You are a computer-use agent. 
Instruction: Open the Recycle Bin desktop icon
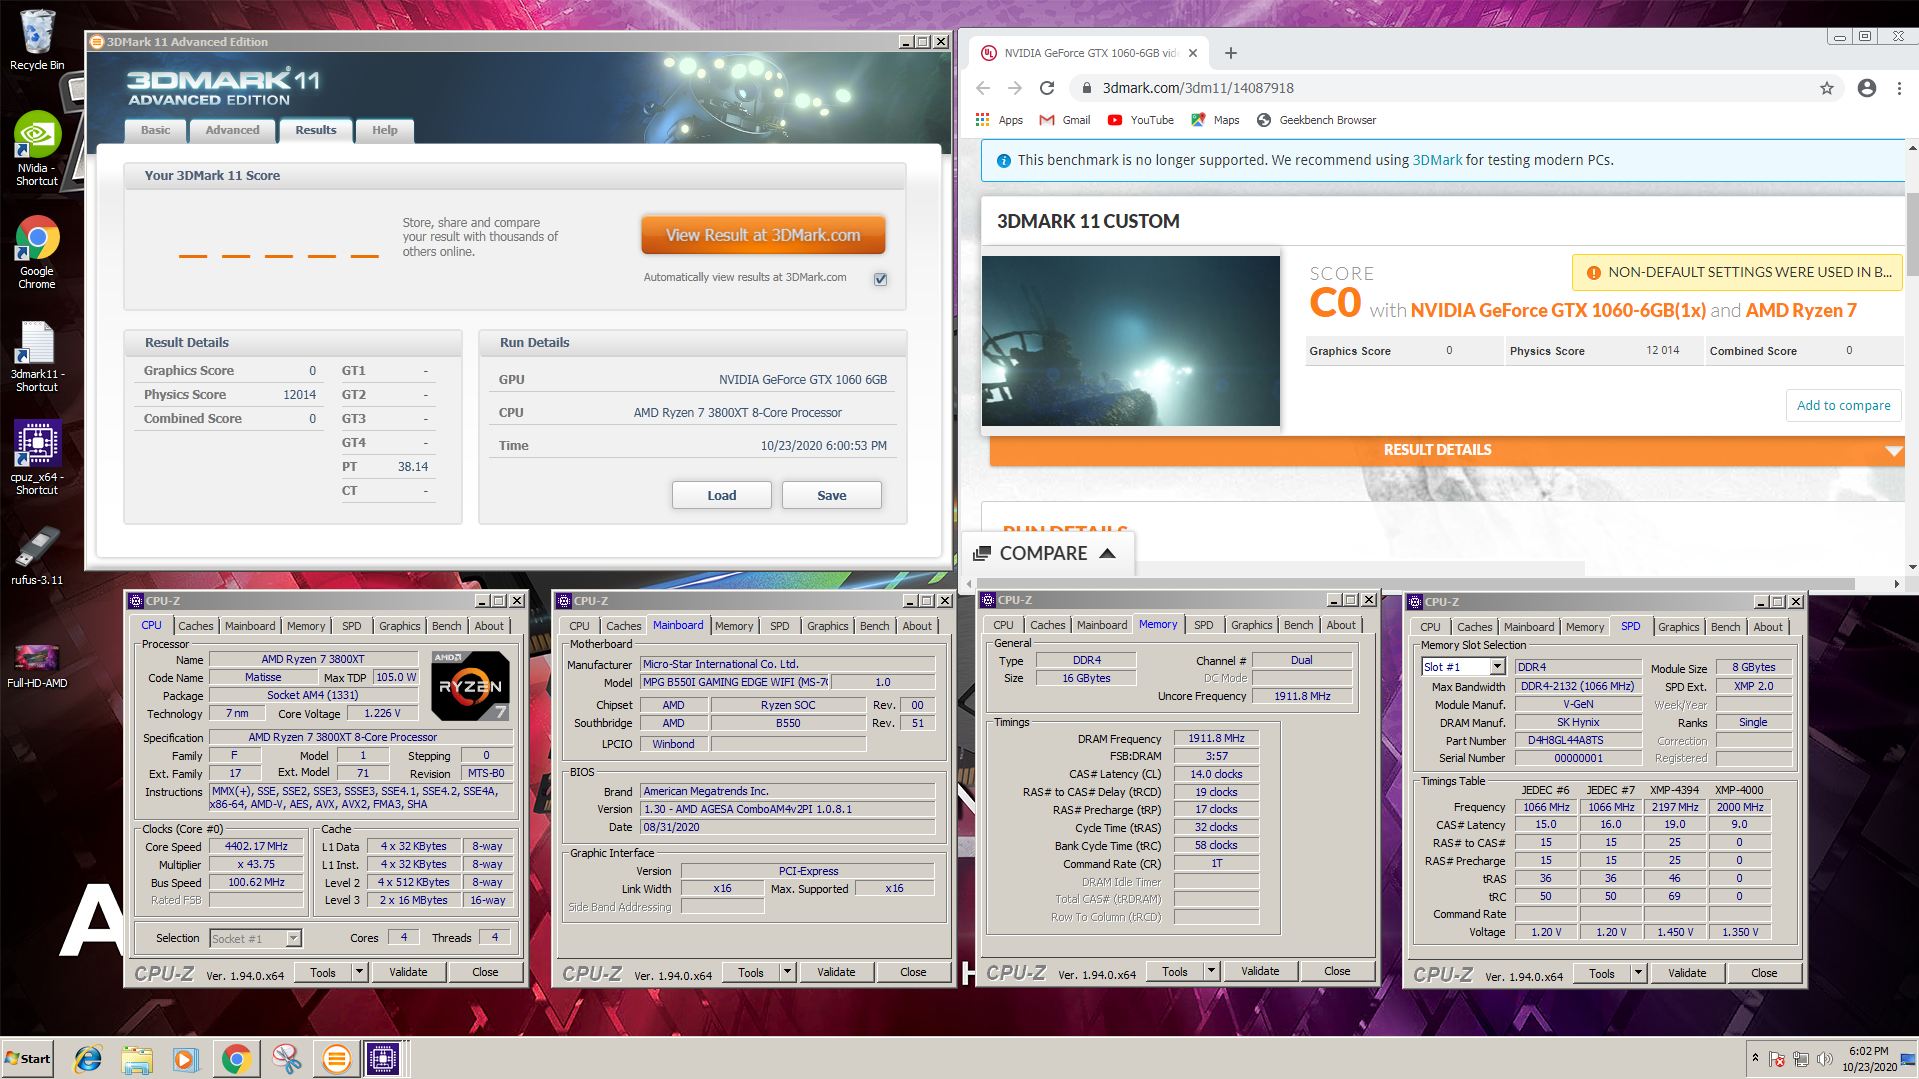pos(37,40)
